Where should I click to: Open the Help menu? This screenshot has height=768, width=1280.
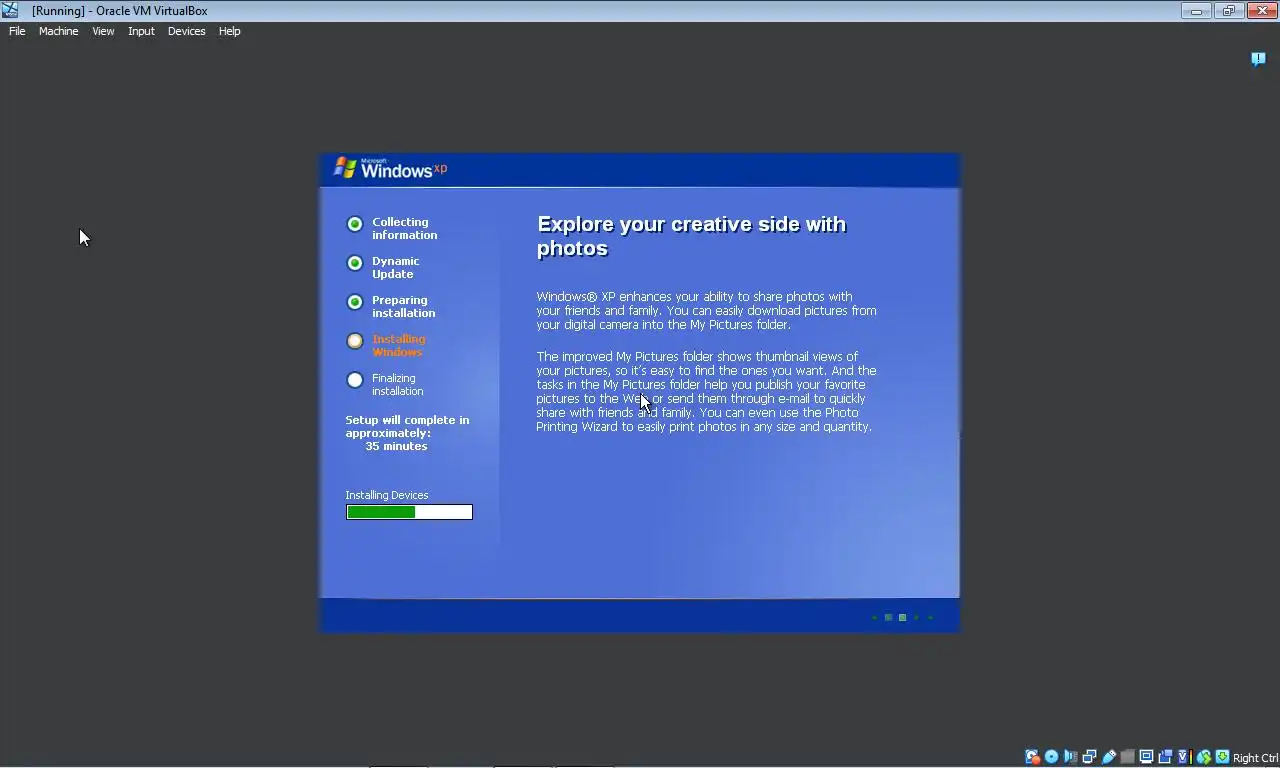coord(229,31)
